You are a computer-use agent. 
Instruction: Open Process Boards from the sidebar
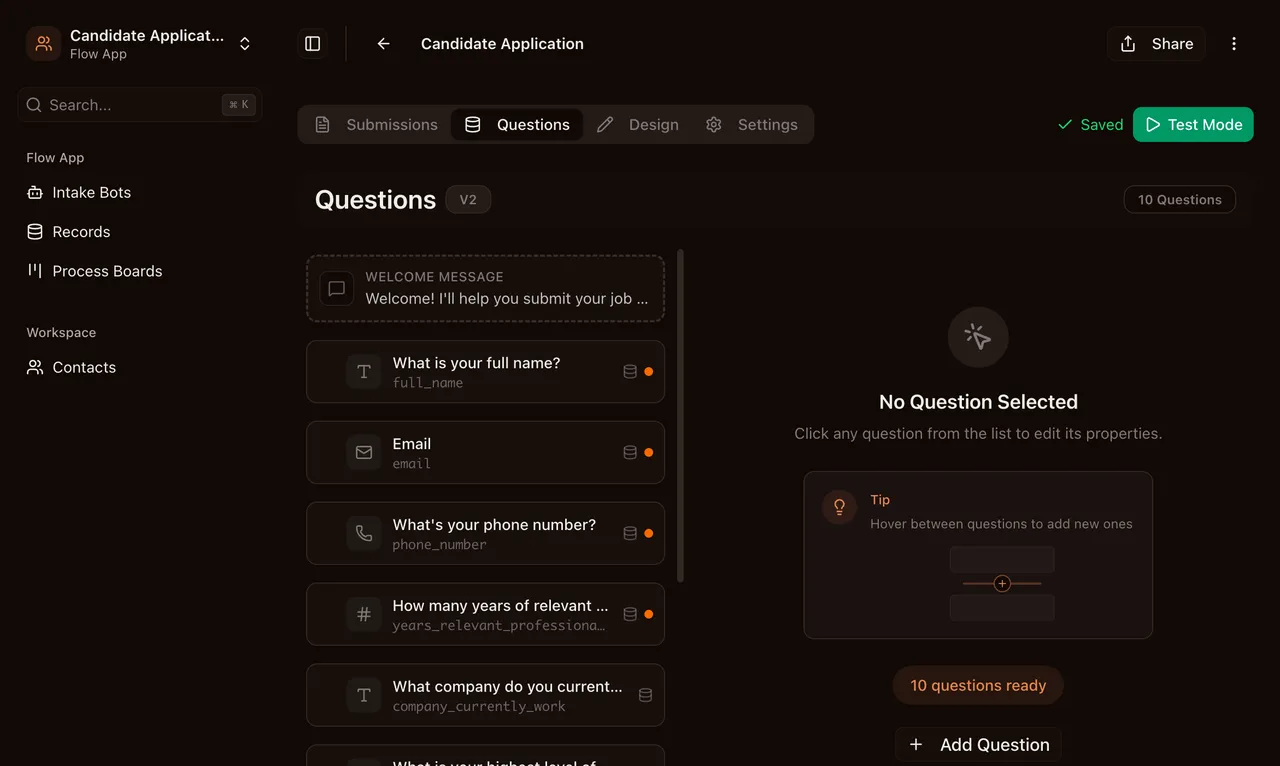point(106,271)
